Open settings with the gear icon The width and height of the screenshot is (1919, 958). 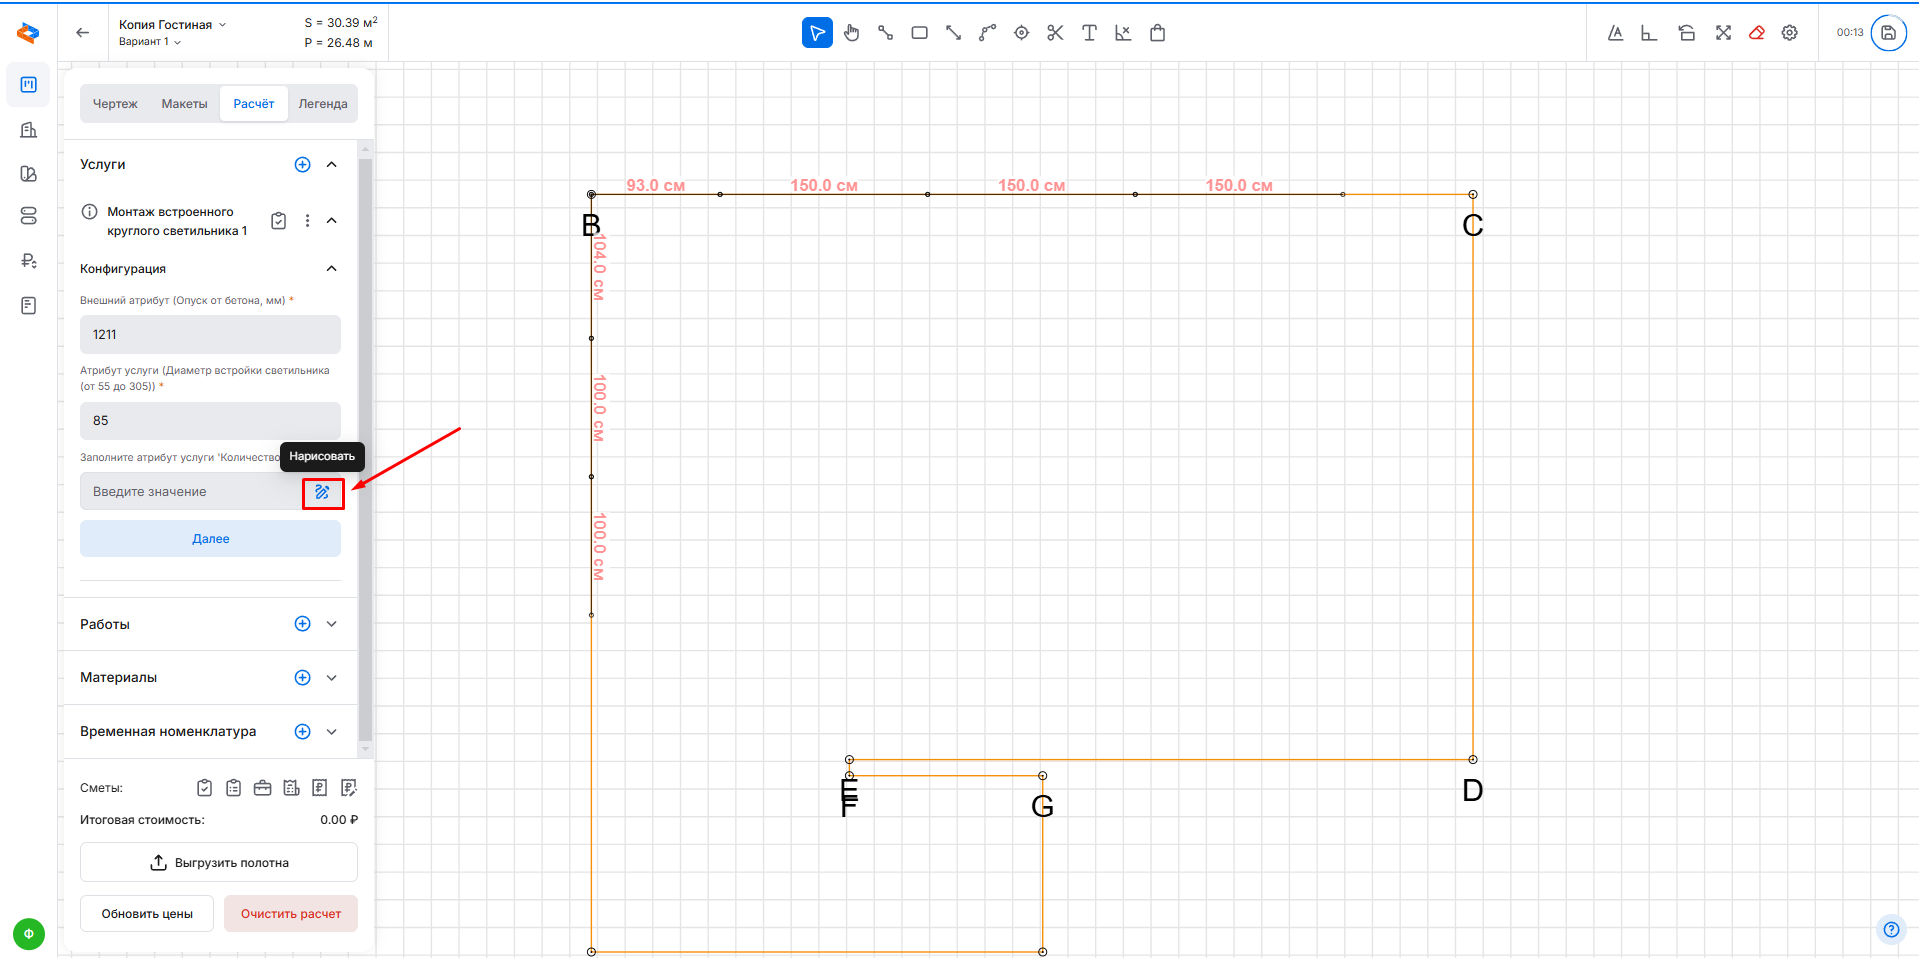click(x=1790, y=33)
